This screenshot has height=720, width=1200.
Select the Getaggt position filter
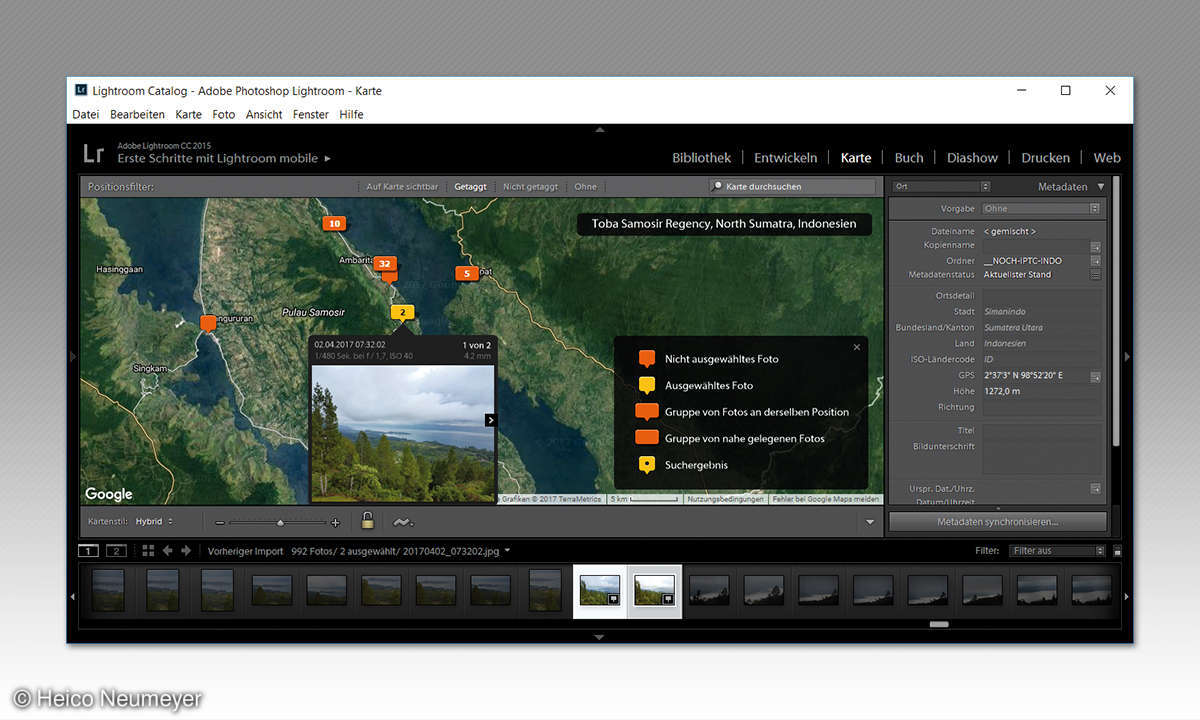[x=470, y=187]
